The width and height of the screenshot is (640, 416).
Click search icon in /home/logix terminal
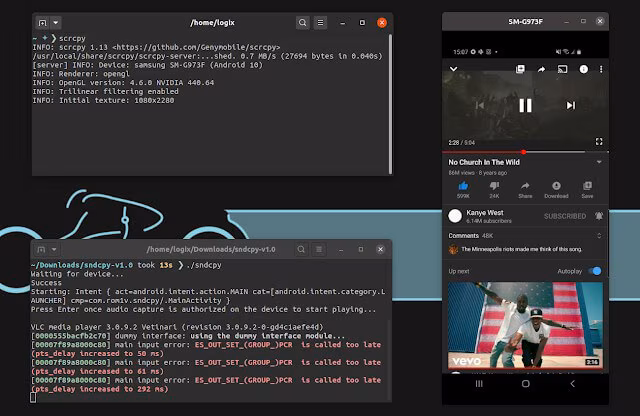click(302, 23)
